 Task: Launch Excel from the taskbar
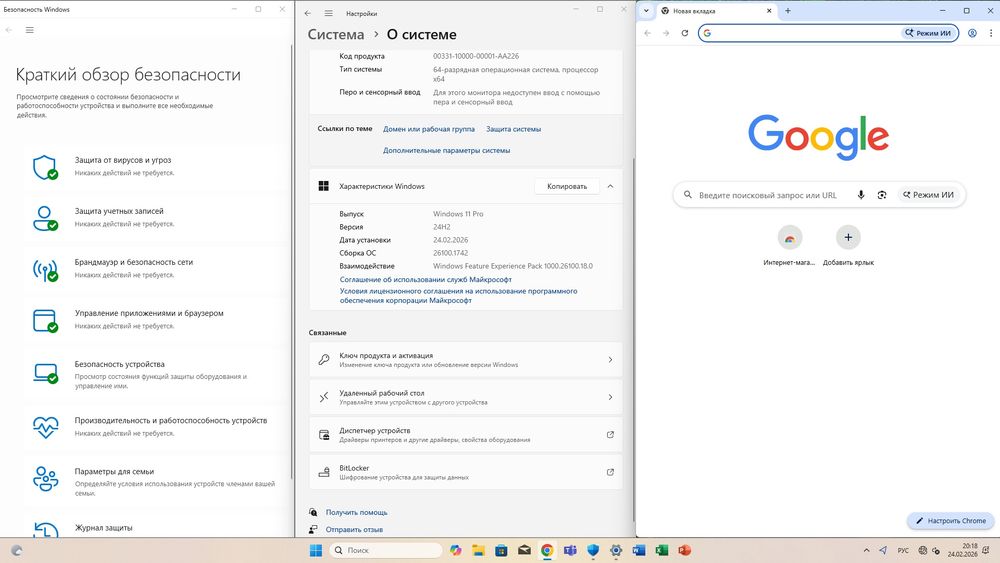tap(662, 550)
